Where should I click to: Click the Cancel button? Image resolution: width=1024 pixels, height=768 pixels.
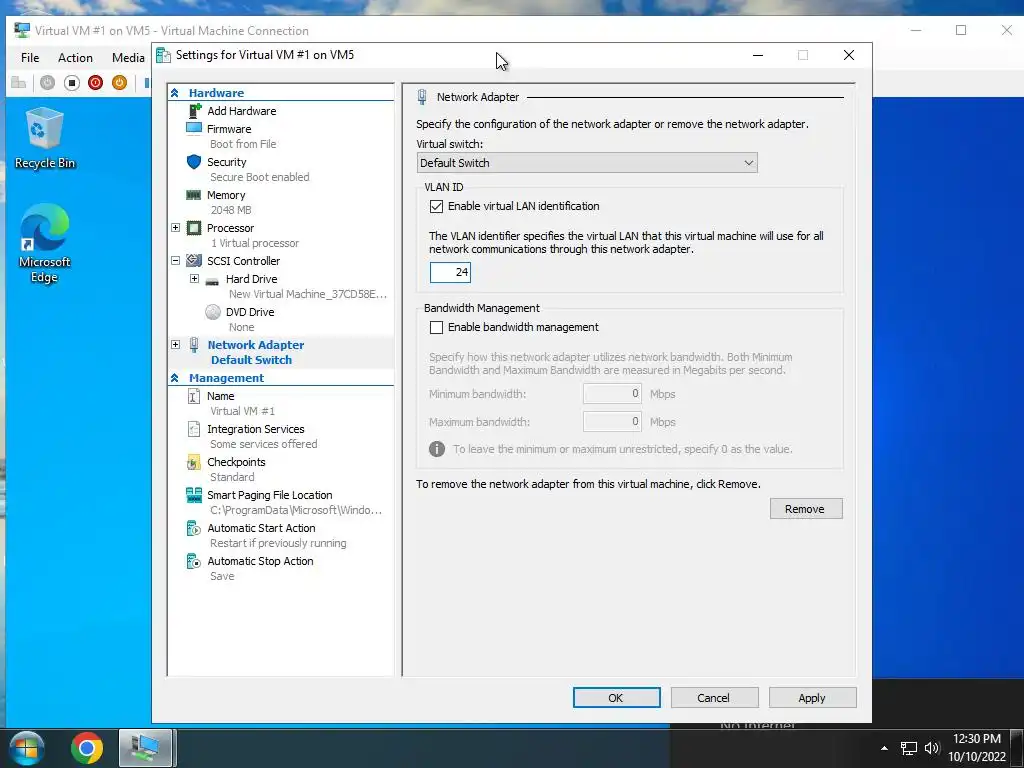point(714,697)
